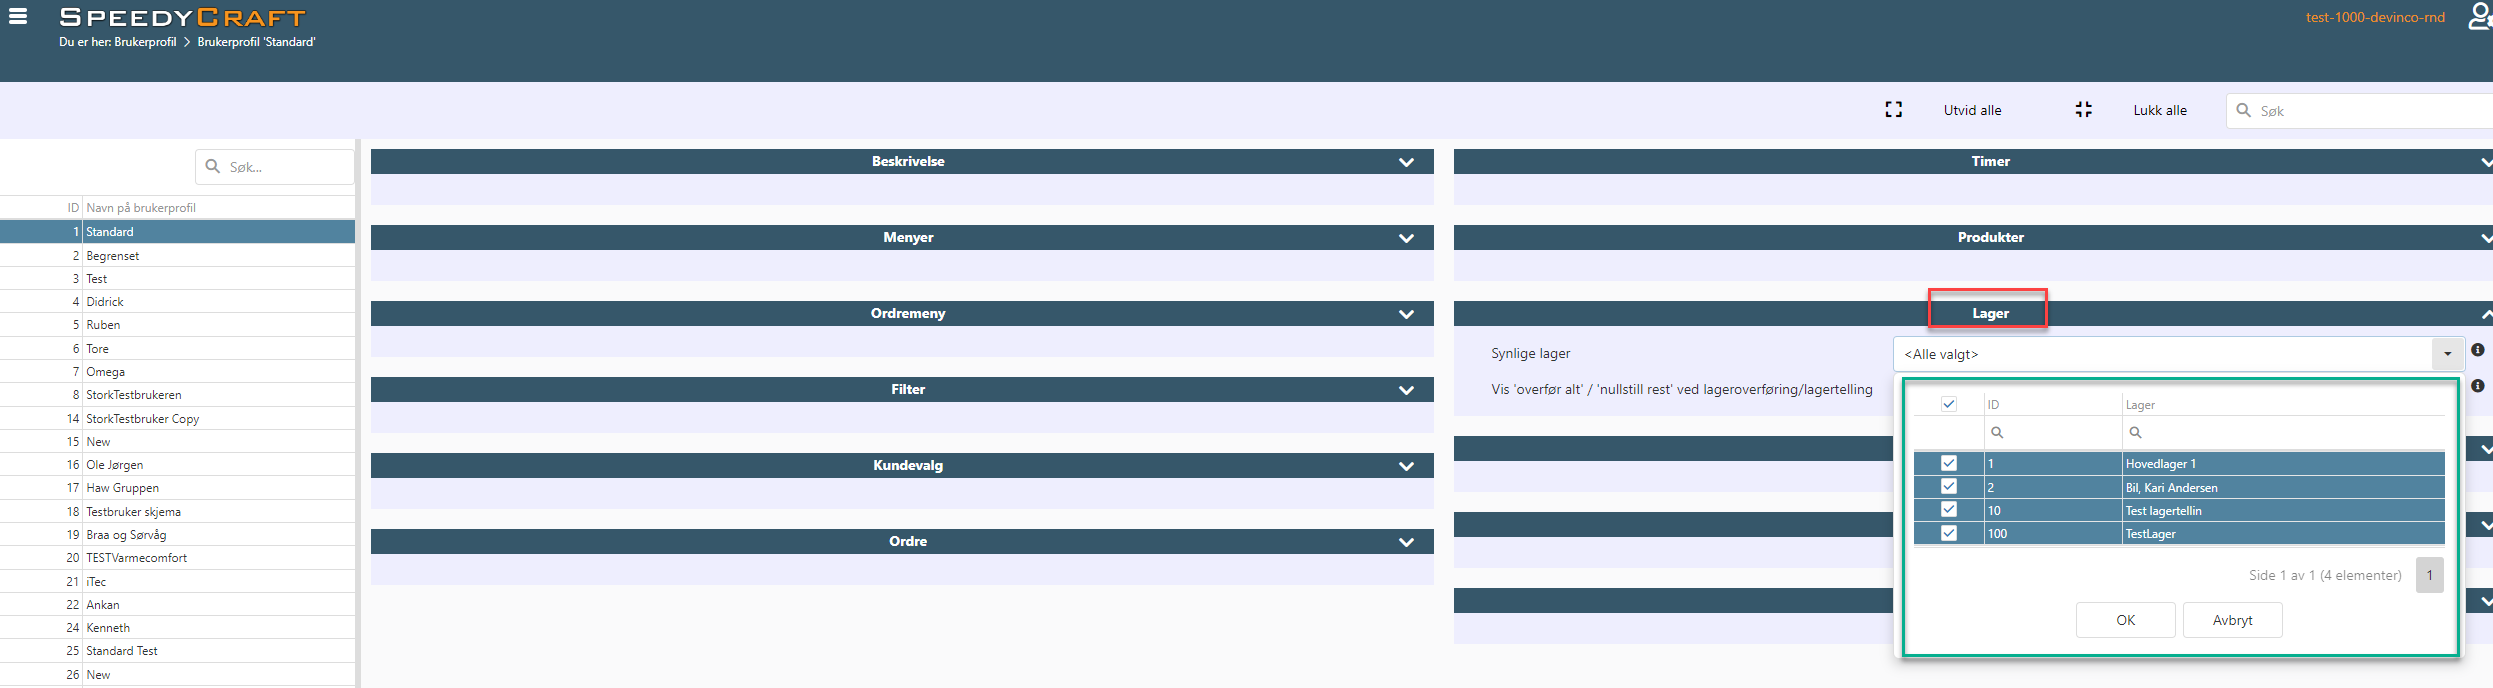Image resolution: width=2493 pixels, height=688 pixels.
Task: Select the Test profile row with ID 3
Action: click(x=177, y=279)
